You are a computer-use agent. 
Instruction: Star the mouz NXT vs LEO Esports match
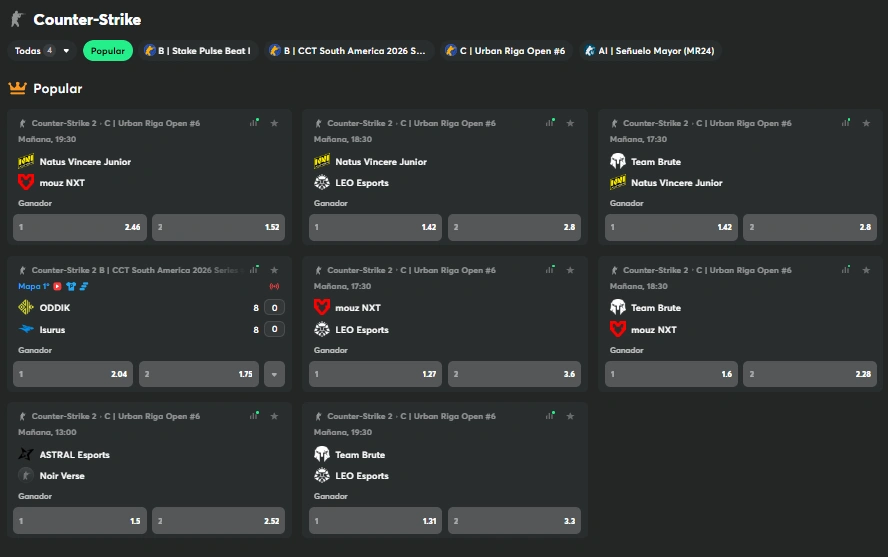(x=570, y=270)
